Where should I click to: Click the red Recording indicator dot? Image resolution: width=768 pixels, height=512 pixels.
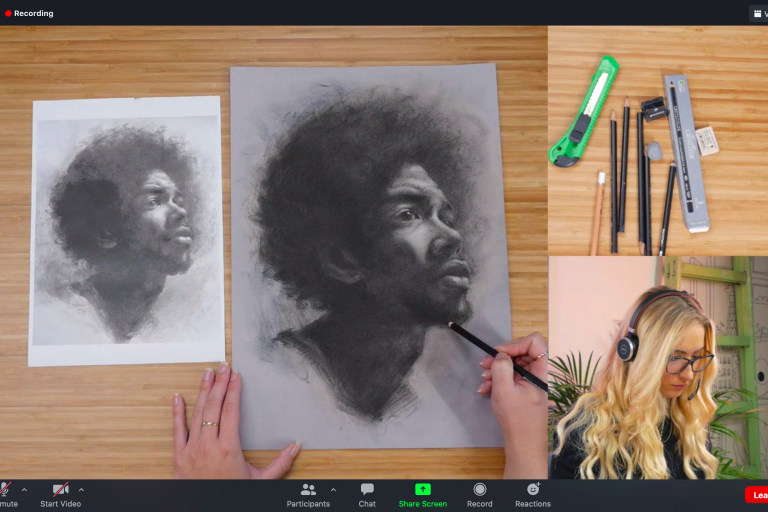pyautogui.click(x=8, y=14)
